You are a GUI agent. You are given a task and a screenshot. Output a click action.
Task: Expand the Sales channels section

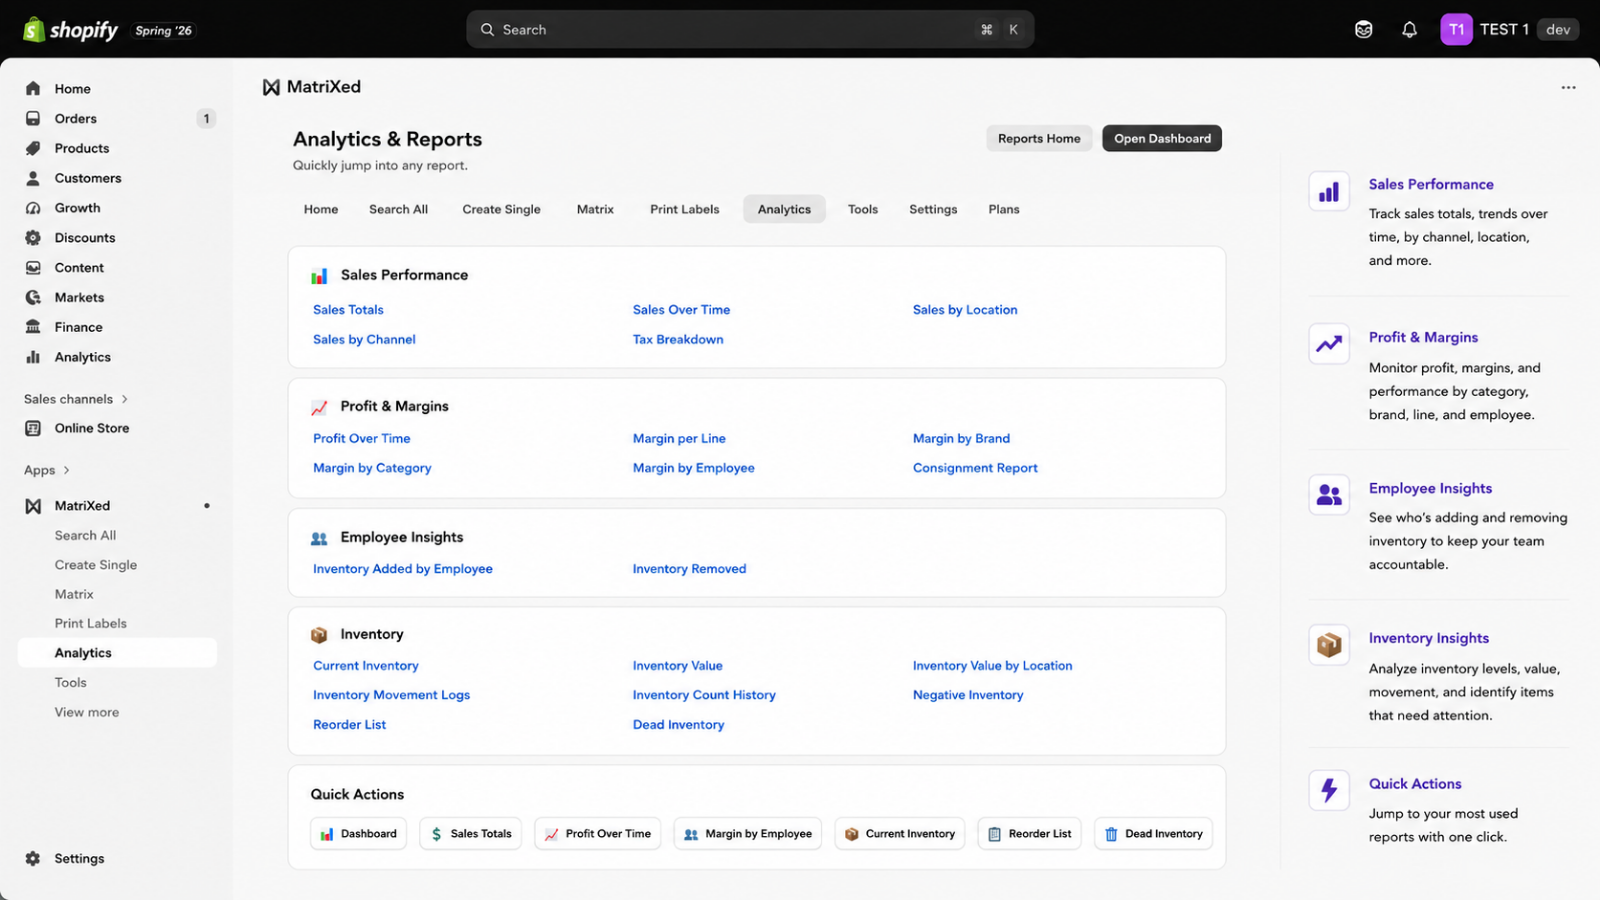(76, 399)
